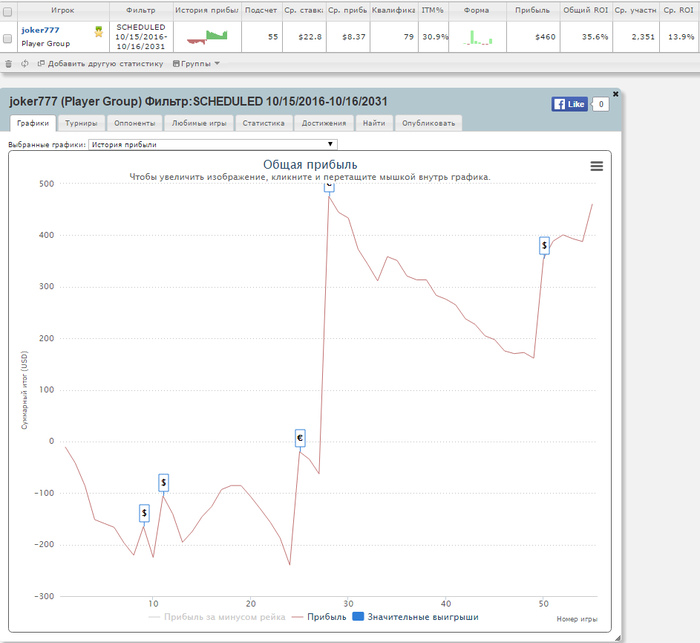Open the Форма sparkline thumbnail
The width and height of the screenshot is (700, 643).
[x=478, y=37]
